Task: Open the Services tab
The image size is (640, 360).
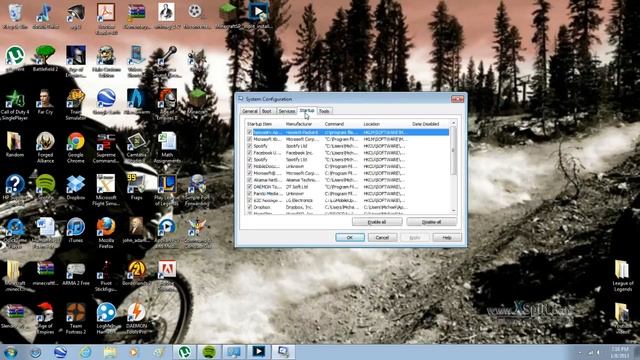Action: [x=287, y=111]
